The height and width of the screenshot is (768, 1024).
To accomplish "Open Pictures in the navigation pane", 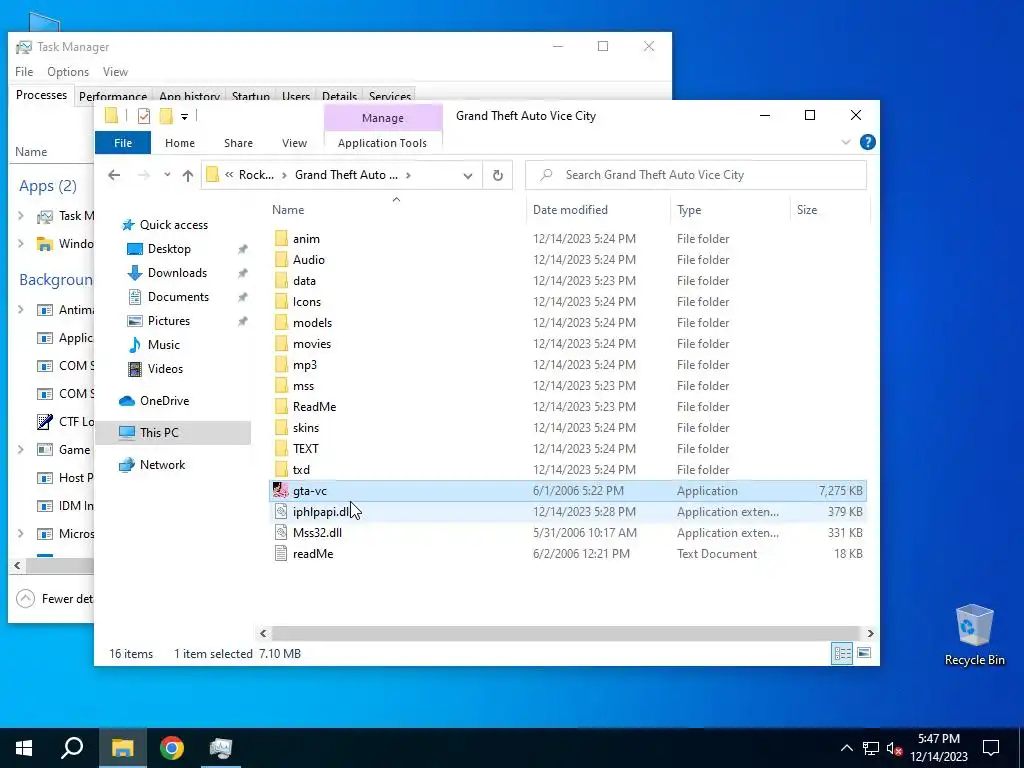I will coord(168,321).
